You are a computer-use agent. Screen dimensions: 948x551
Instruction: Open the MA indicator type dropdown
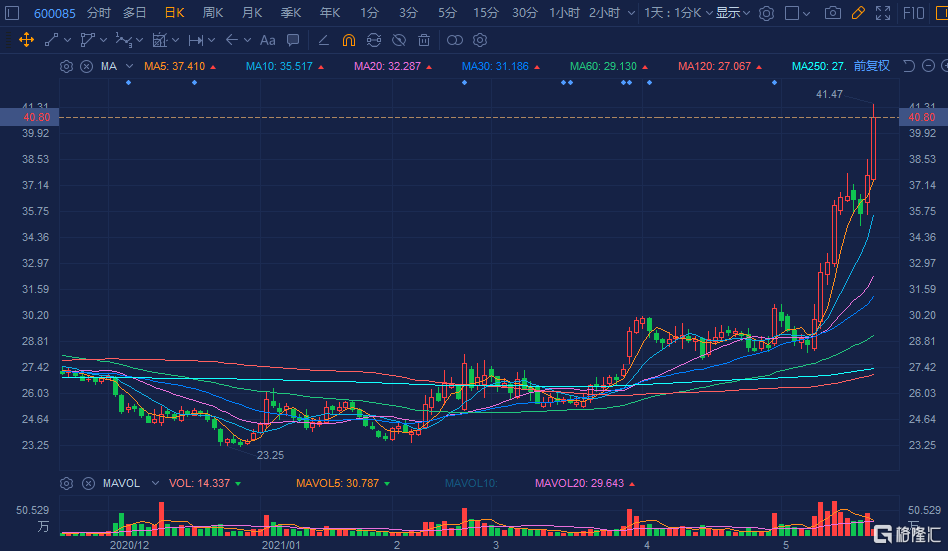tap(129, 66)
